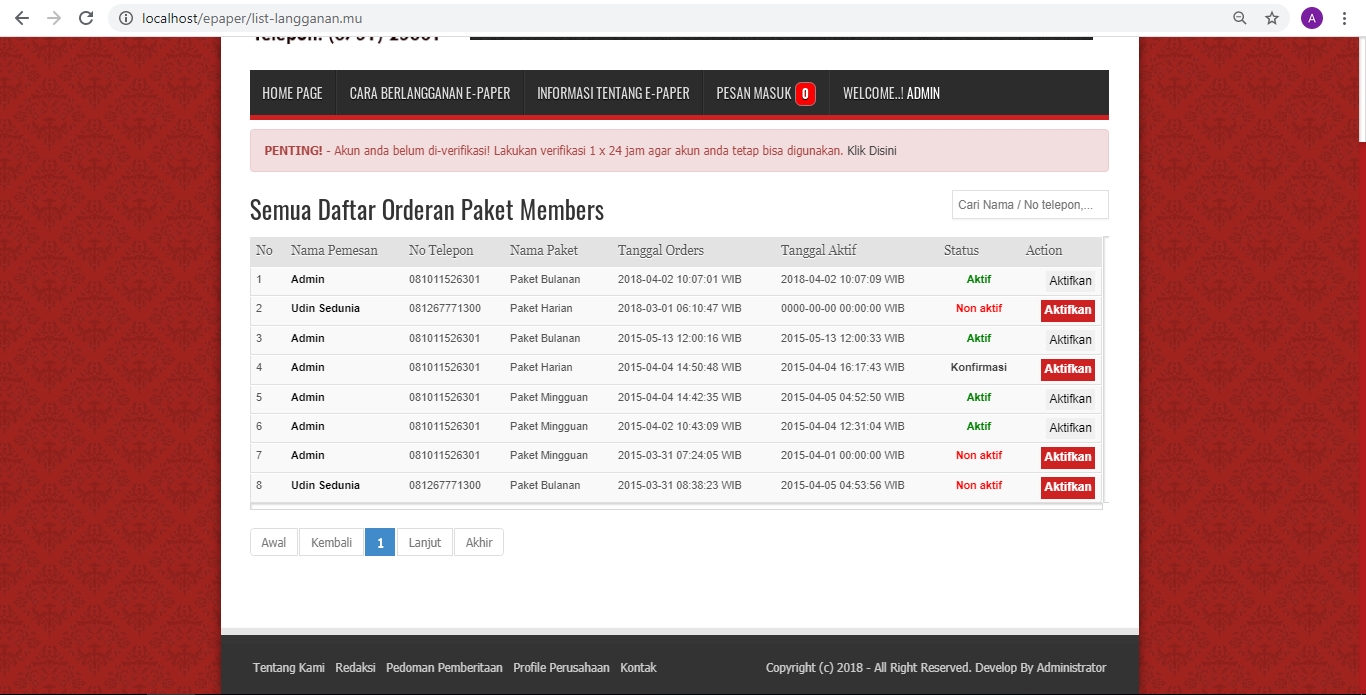Viewport: 1366px width, 695px height.
Task: Click the browser back arrow
Action: coord(22,18)
